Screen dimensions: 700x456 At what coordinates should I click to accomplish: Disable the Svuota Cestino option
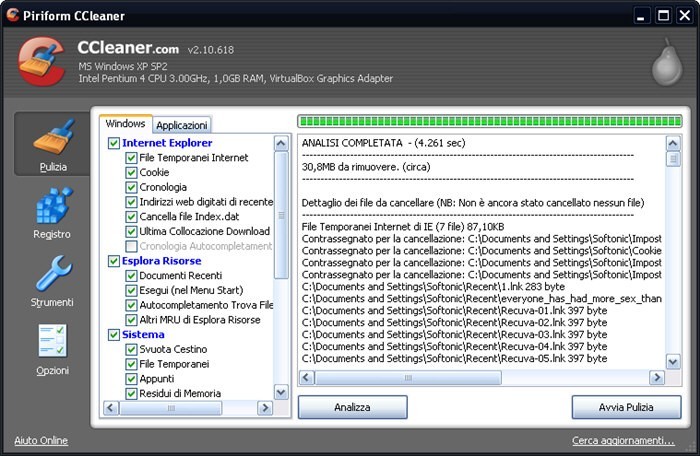(x=131, y=349)
